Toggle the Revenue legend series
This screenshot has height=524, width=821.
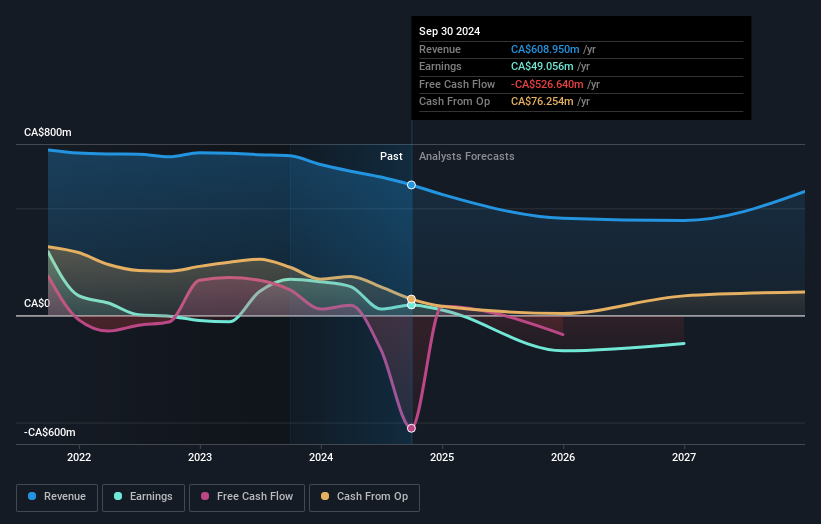point(57,497)
